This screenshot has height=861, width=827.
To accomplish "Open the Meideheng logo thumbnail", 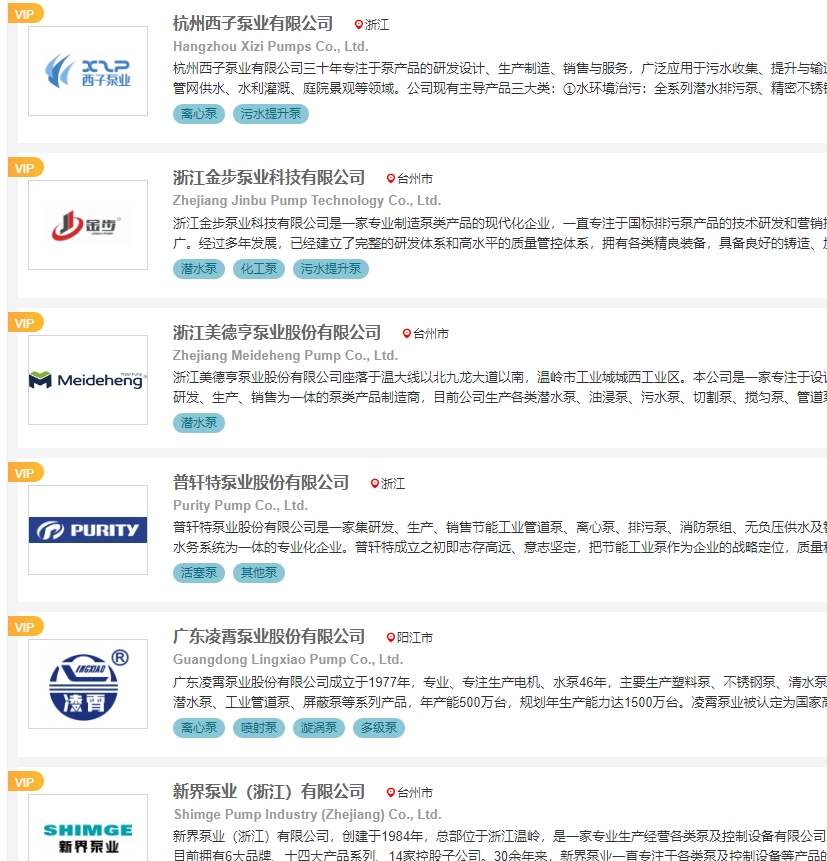I will coord(88,380).
